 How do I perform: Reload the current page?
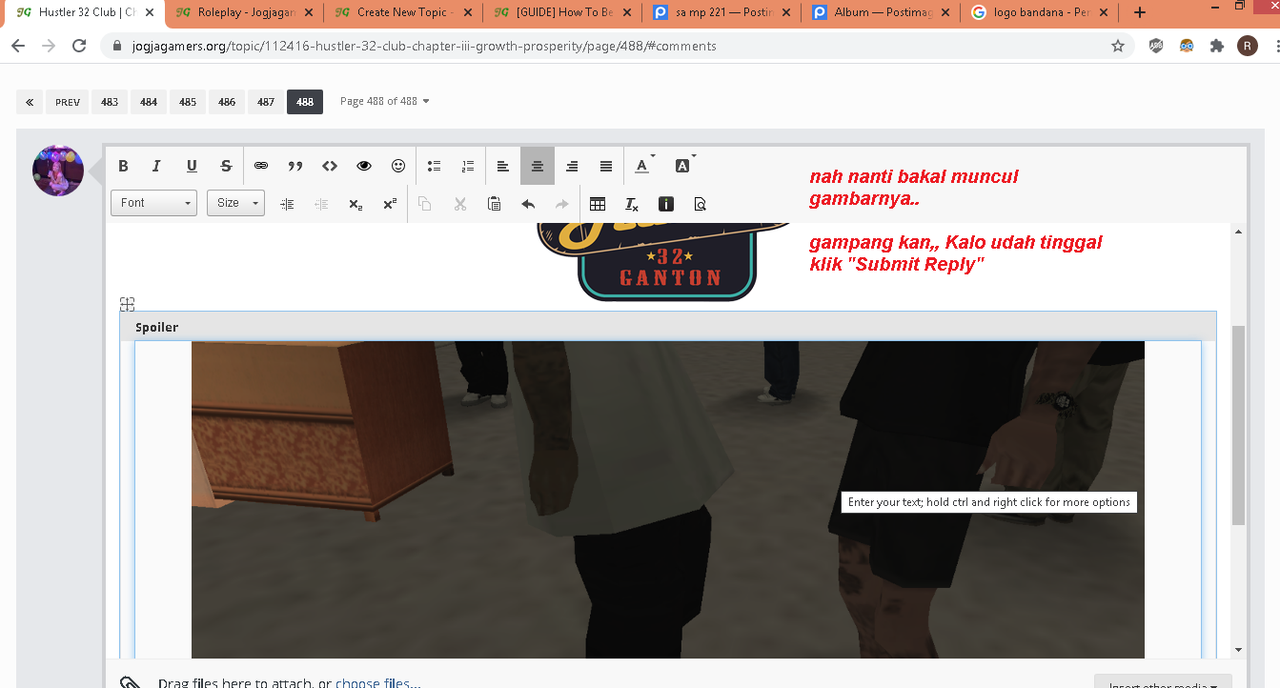coord(79,46)
